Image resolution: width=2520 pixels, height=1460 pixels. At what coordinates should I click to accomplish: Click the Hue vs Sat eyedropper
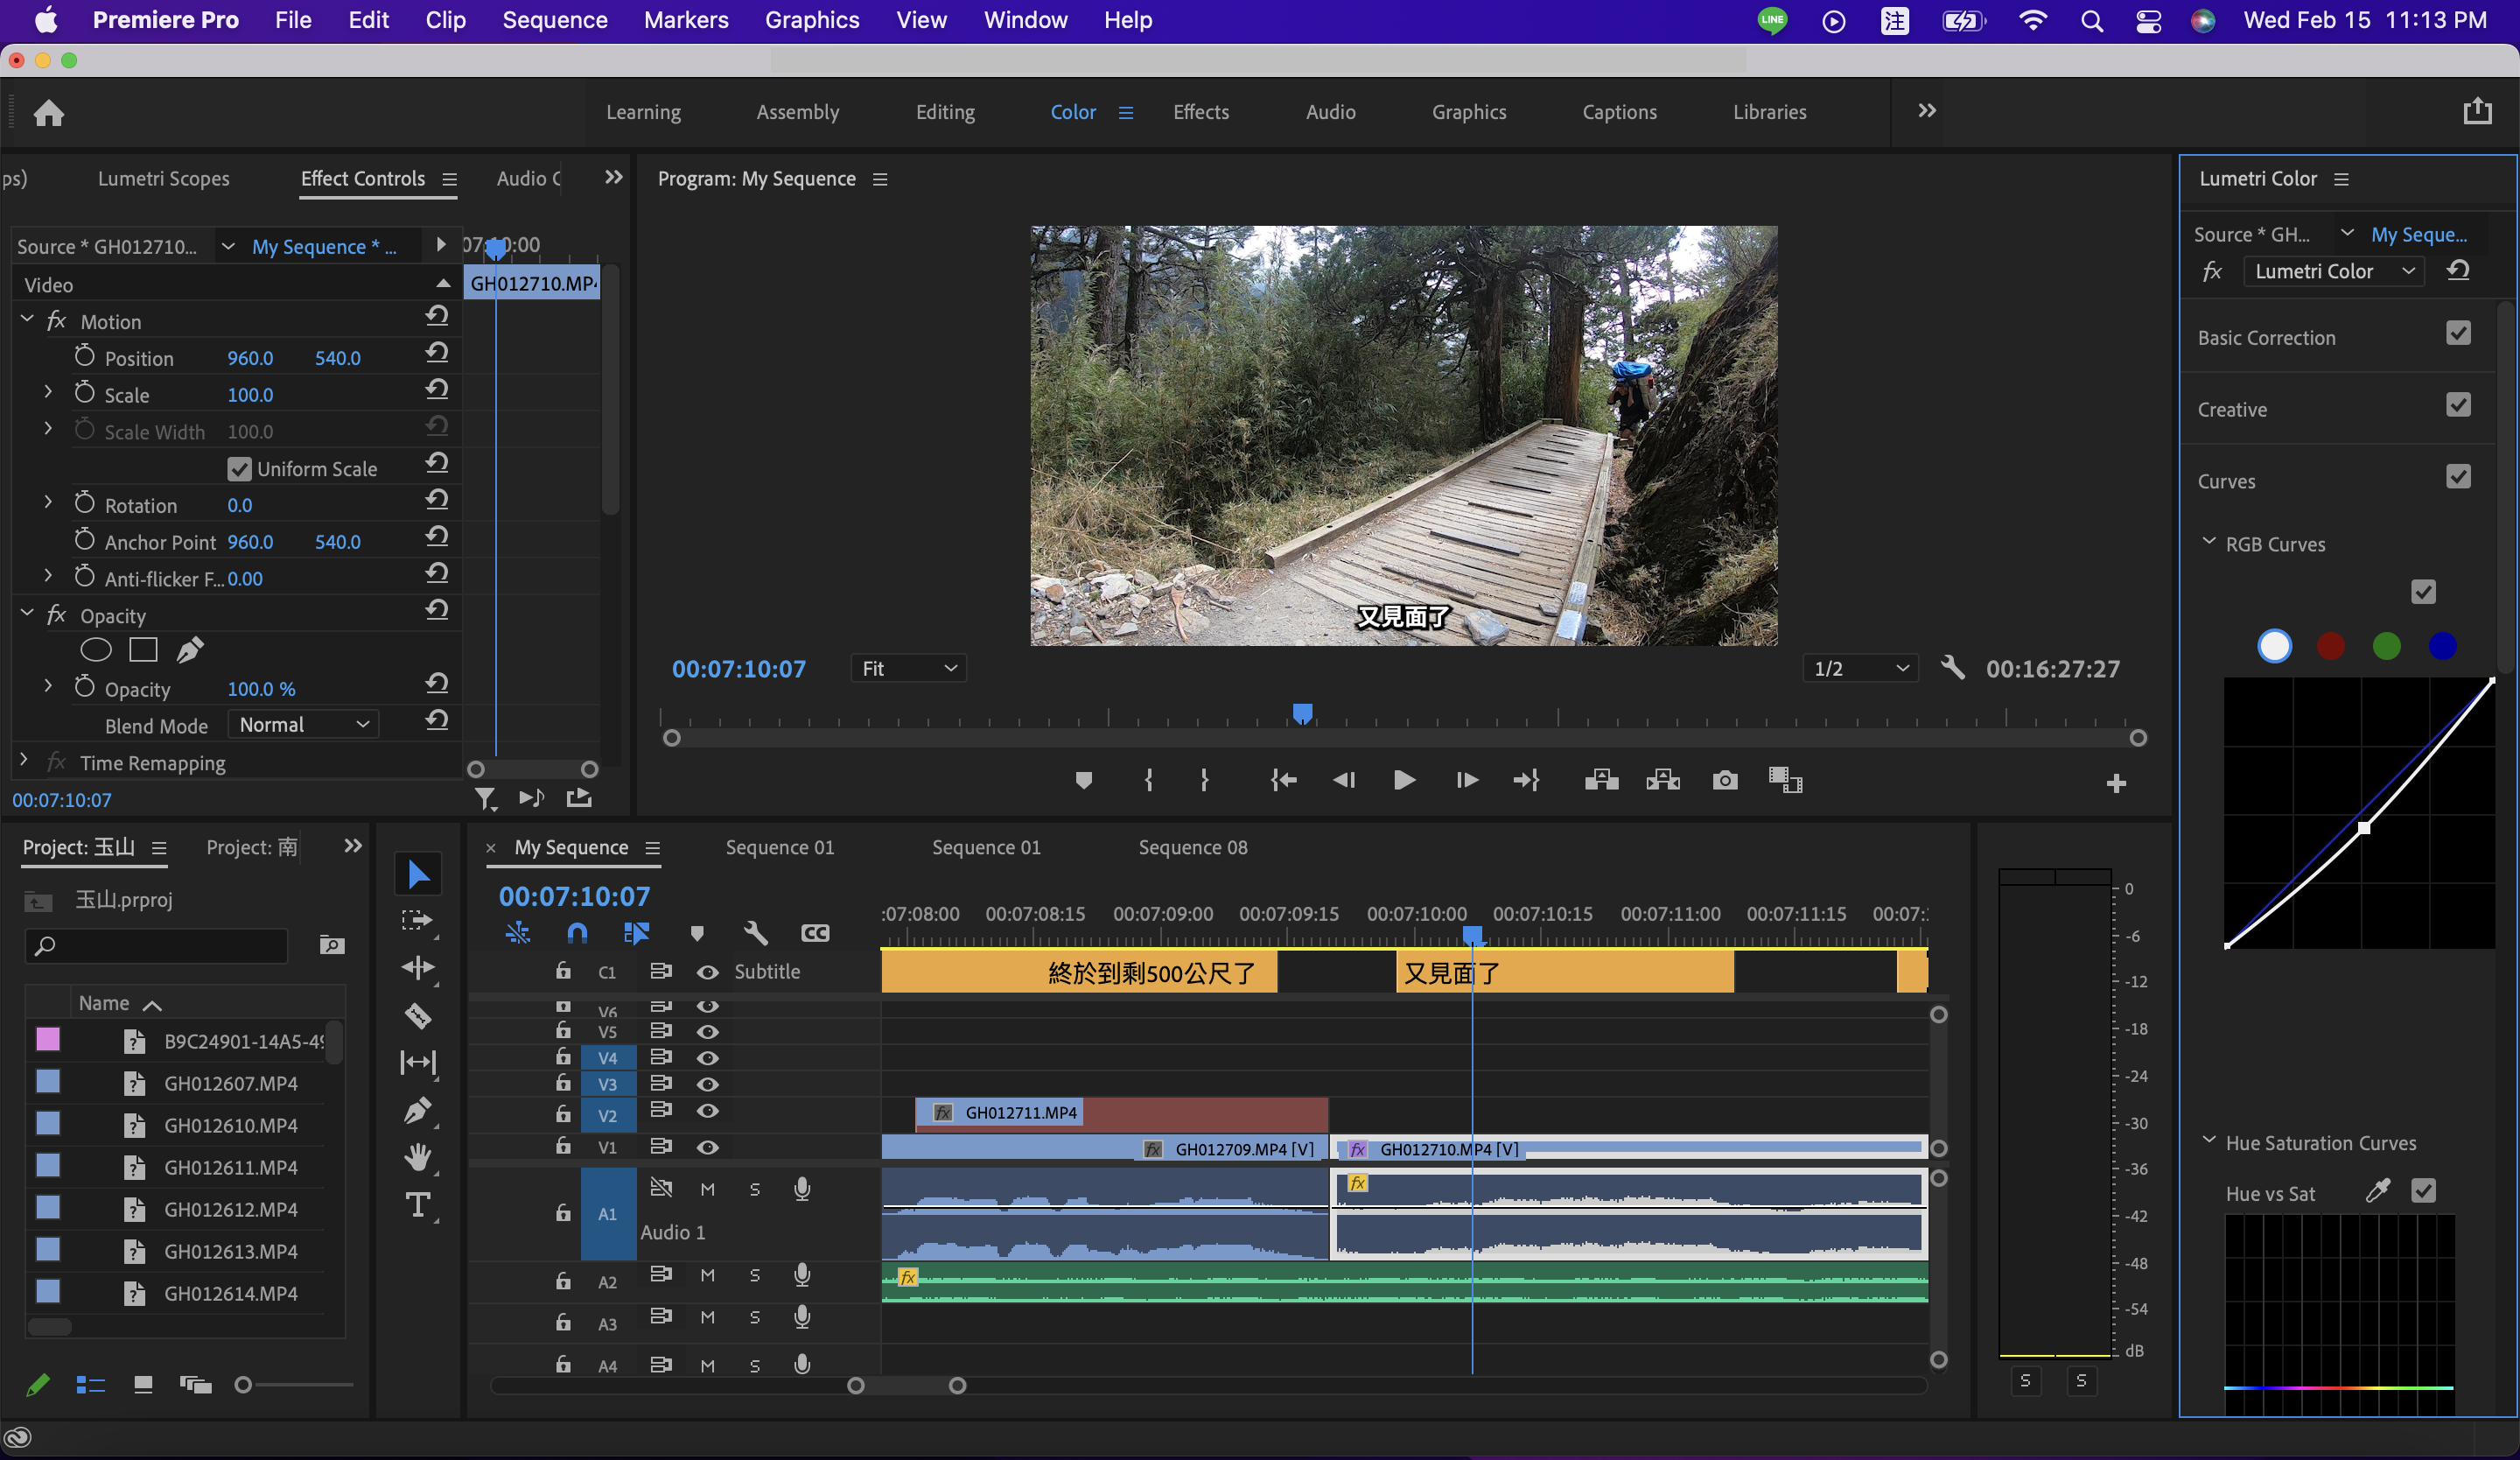[2378, 1191]
